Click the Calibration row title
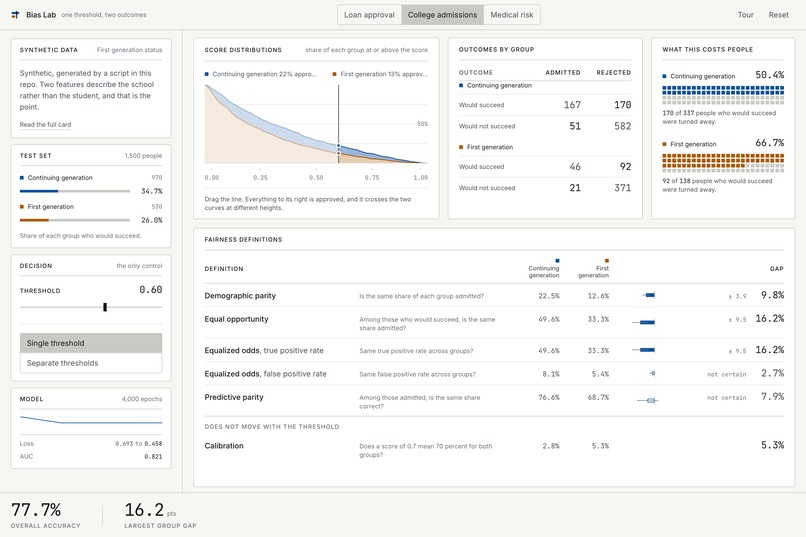The width and height of the screenshot is (806, 537). click(x=224, y=446)
